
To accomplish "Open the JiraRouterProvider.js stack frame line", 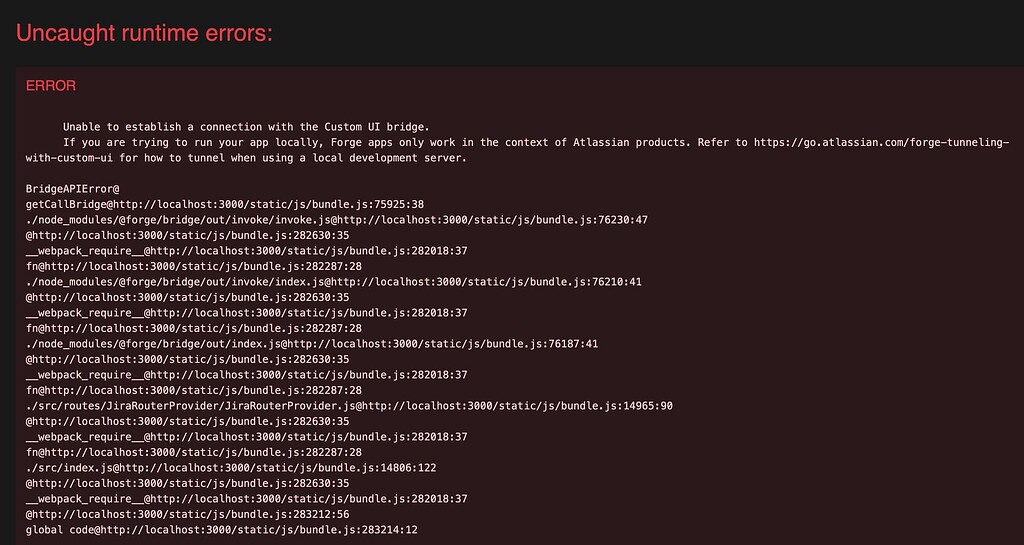I will (x=349, y=406).
